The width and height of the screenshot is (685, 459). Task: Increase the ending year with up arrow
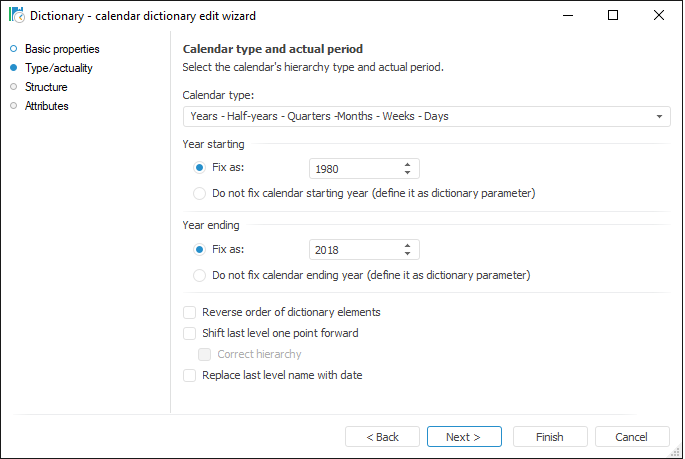(408, 245)
